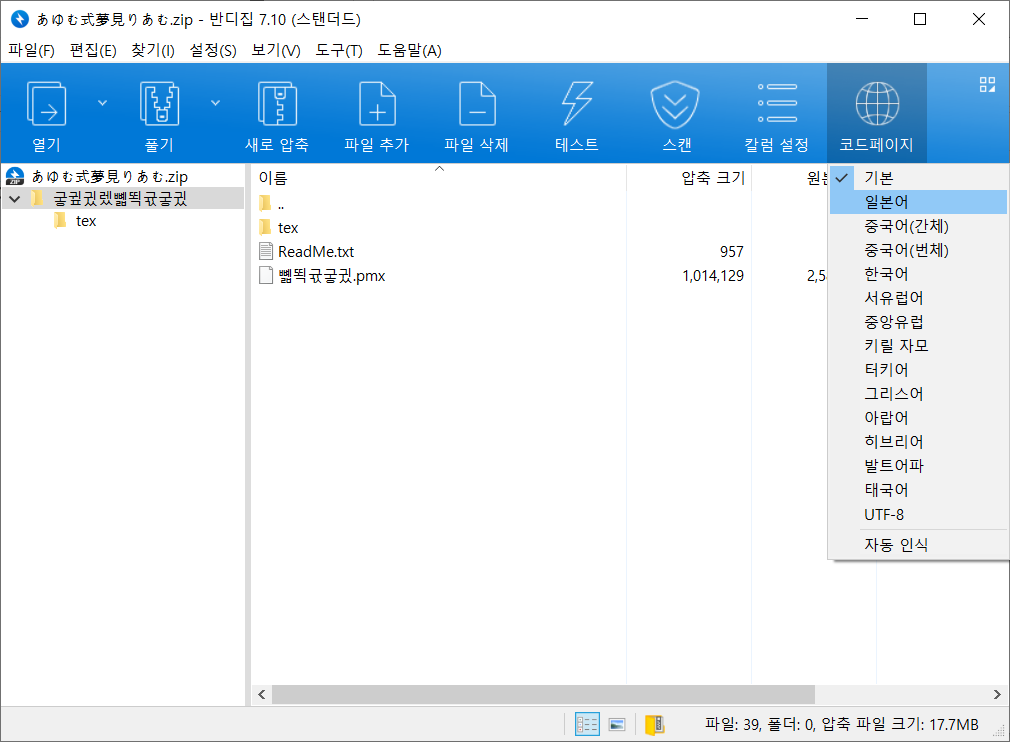Select 한국어 codepage

(918, 274)
